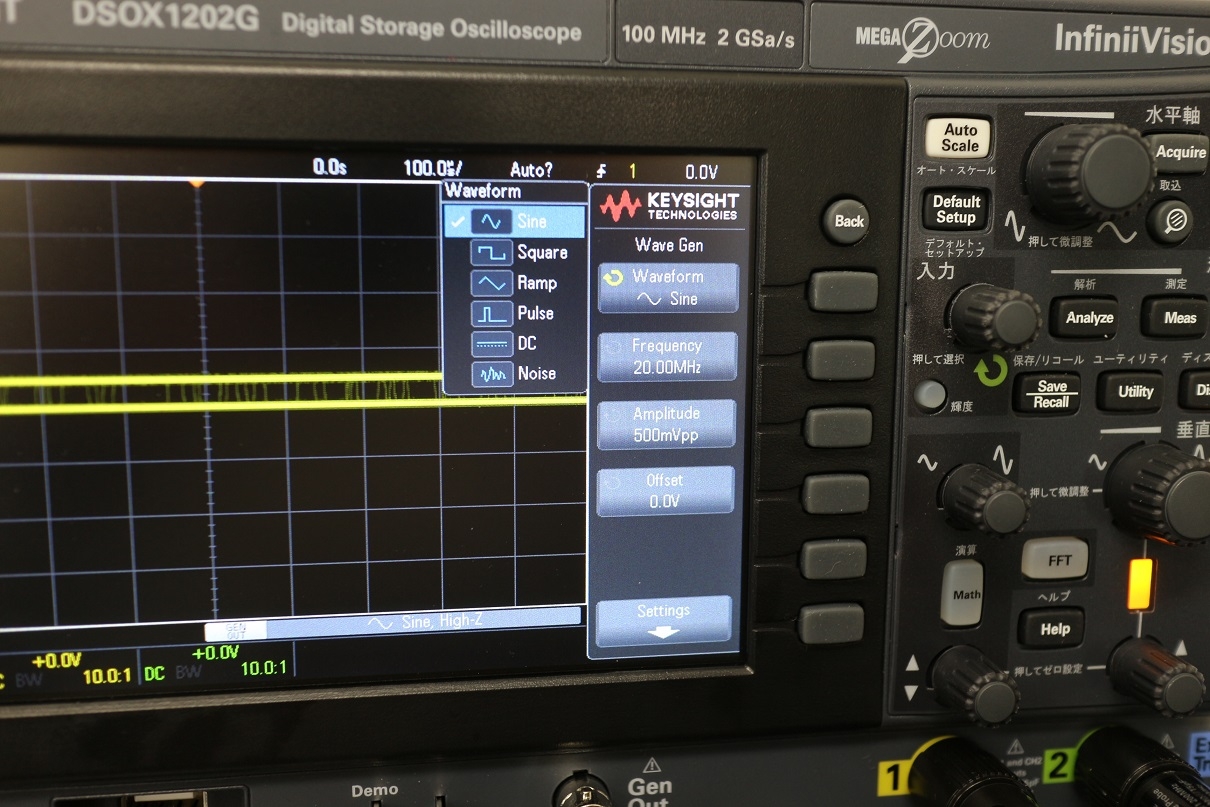Push the Back button beside the screen
Image resolution: width=1210 pixels, height=807 pixels.
click(848, 220)
